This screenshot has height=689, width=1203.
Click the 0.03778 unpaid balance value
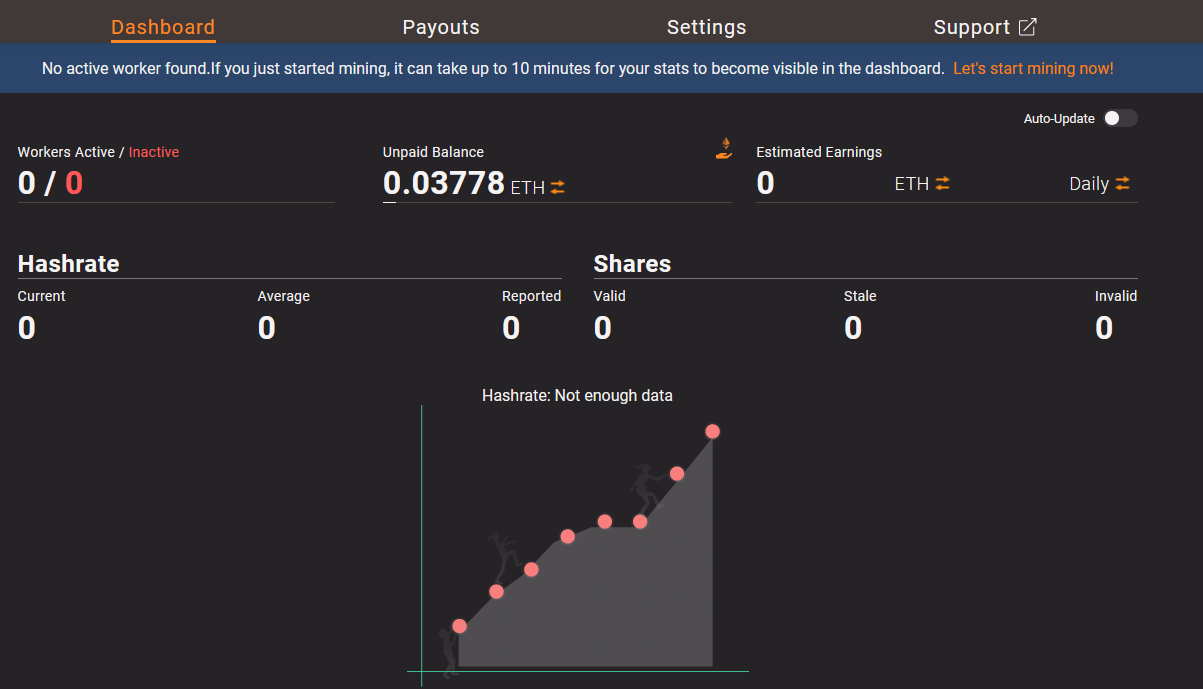click(444, 183)
